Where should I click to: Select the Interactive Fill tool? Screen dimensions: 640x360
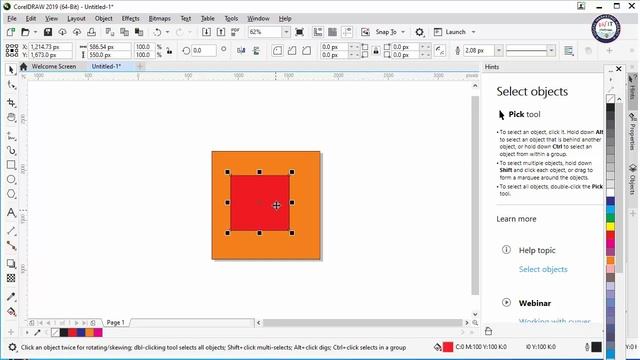tap(11, 312)
